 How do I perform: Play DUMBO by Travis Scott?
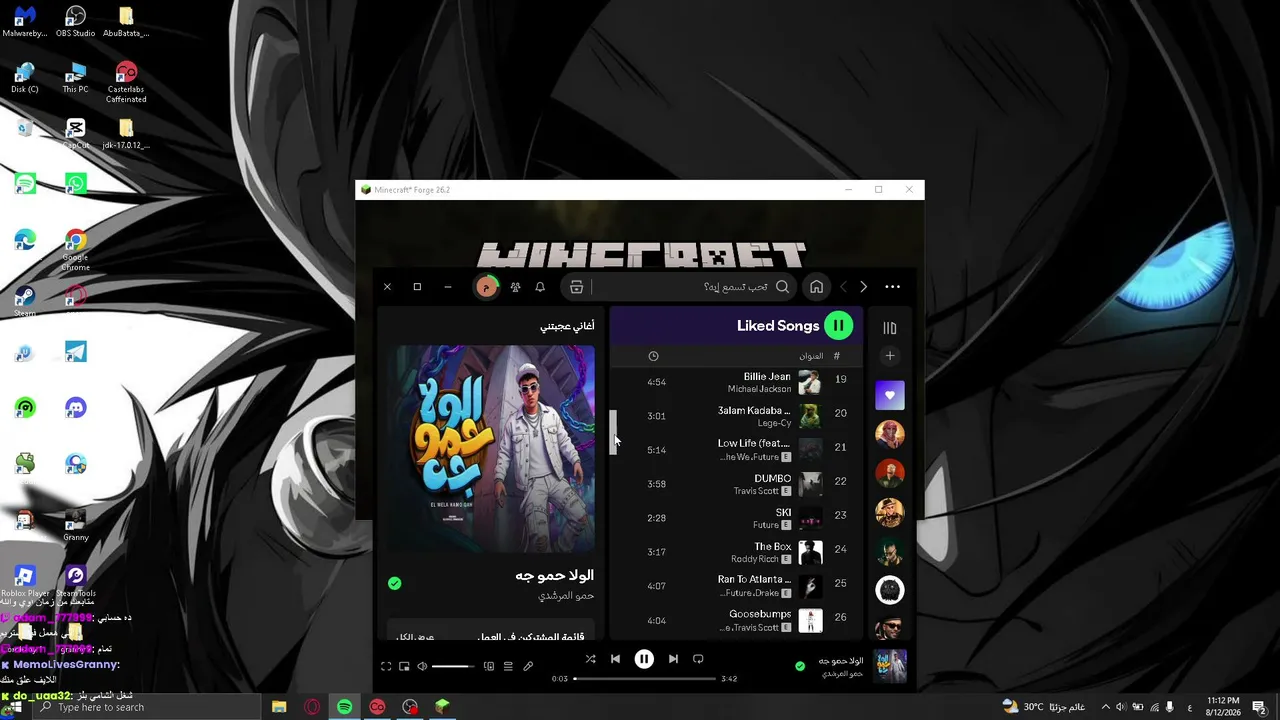[737, 484]
